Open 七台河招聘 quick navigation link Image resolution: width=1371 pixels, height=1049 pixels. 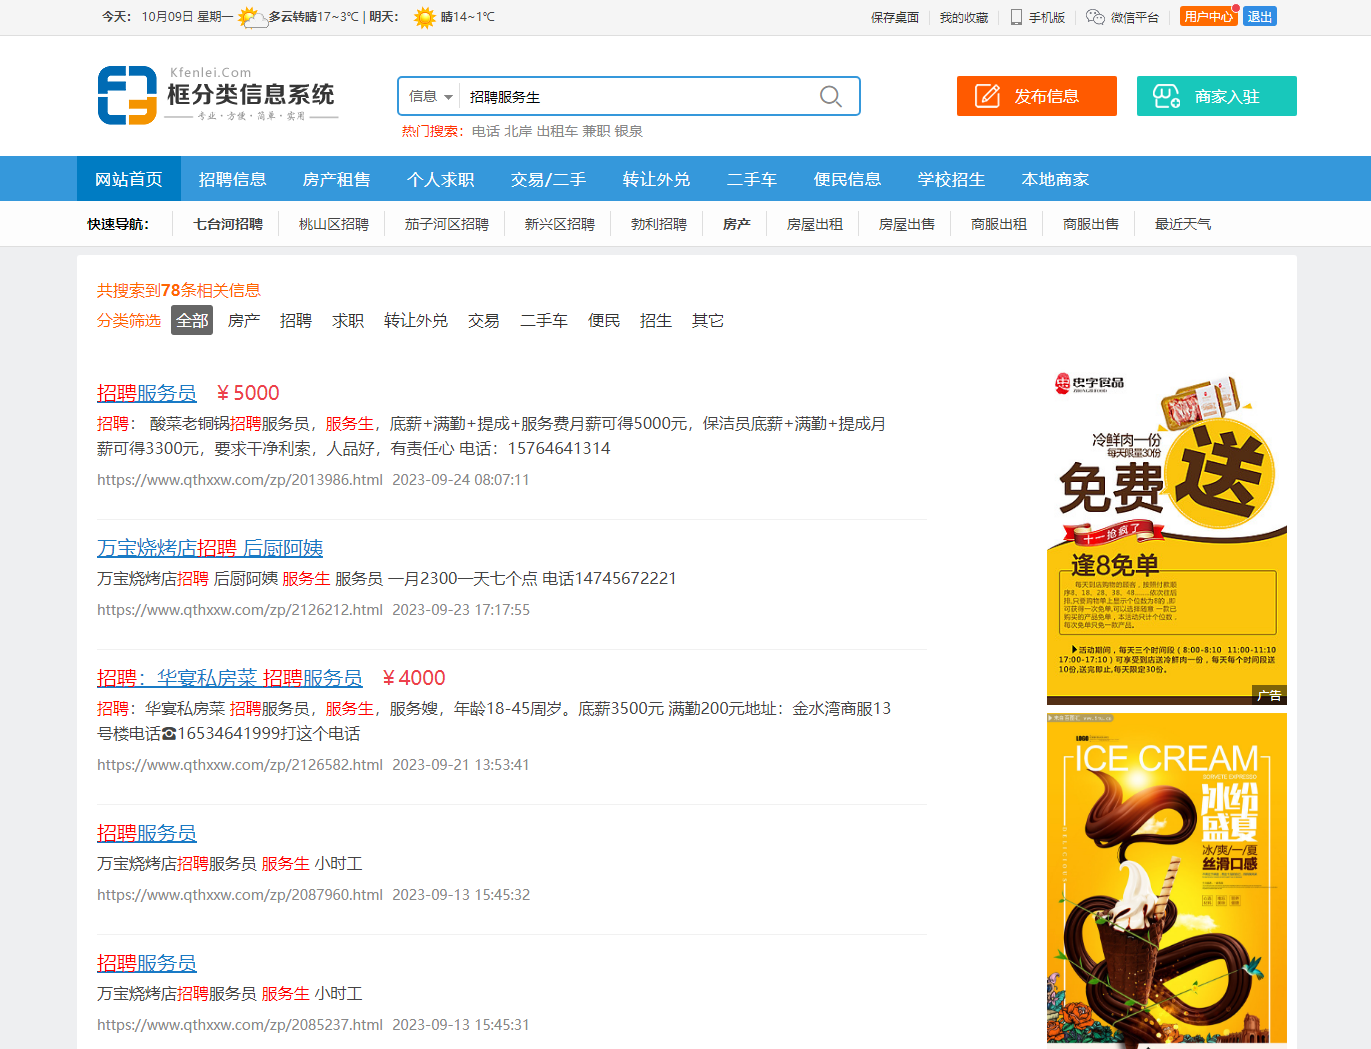pos(228,224)
